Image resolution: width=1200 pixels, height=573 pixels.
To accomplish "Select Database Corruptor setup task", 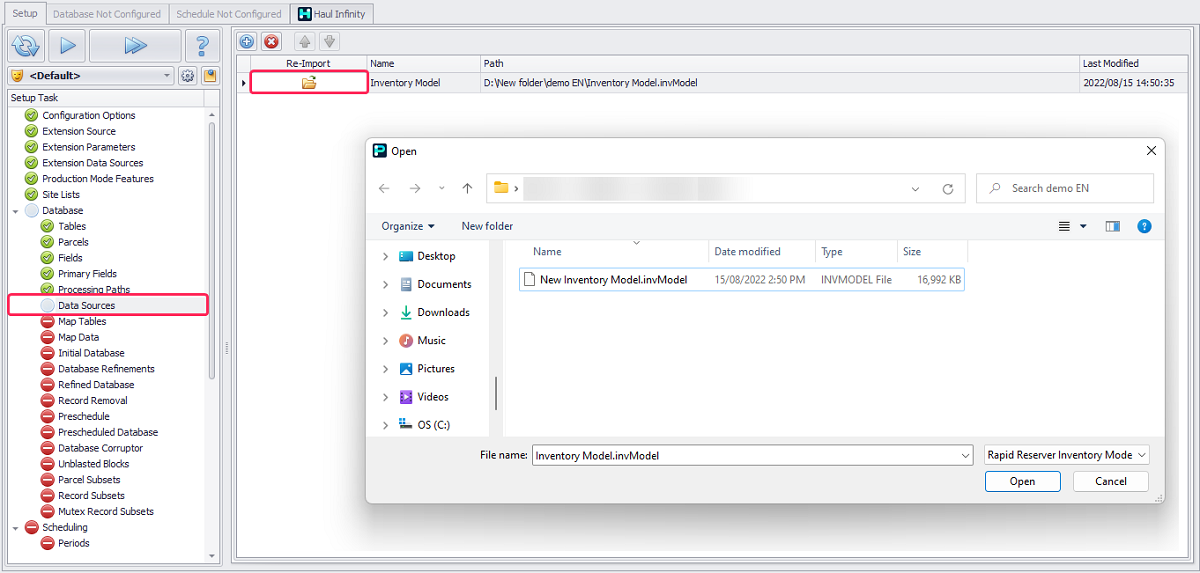I will point(100,448).
